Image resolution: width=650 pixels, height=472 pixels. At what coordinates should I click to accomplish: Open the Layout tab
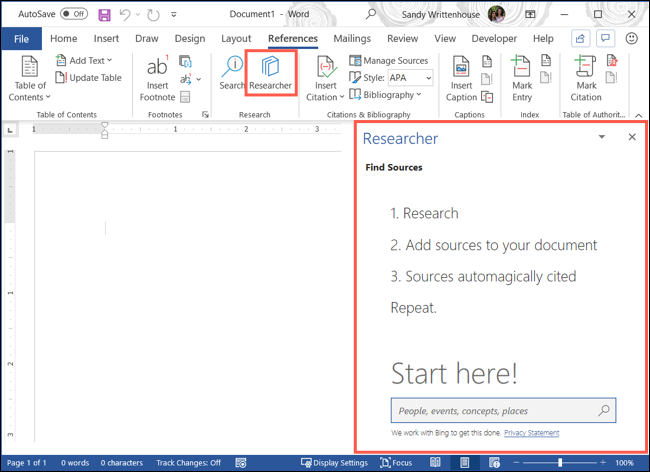click(236, 39)
